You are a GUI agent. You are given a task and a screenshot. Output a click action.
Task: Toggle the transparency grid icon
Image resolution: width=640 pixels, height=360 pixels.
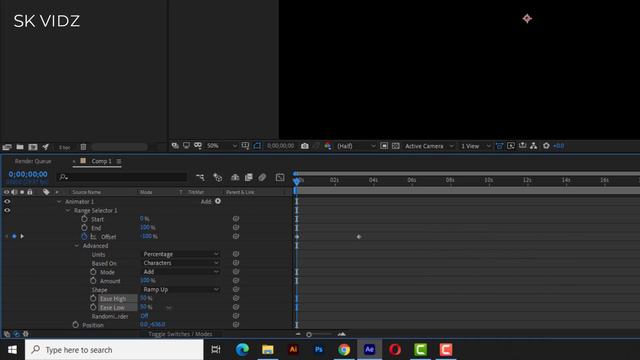coord(396,146)
